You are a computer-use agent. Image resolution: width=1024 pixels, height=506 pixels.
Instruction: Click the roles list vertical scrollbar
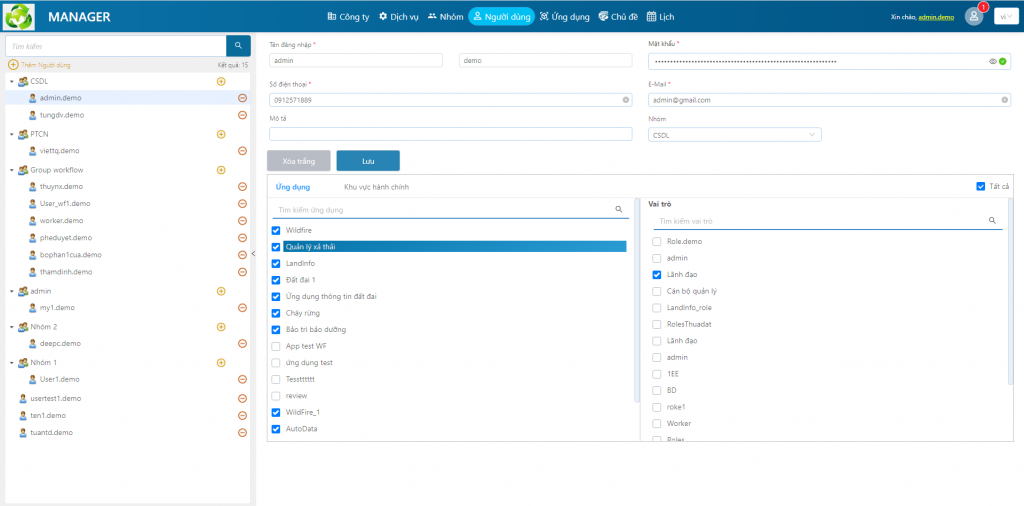point(1009,290)
